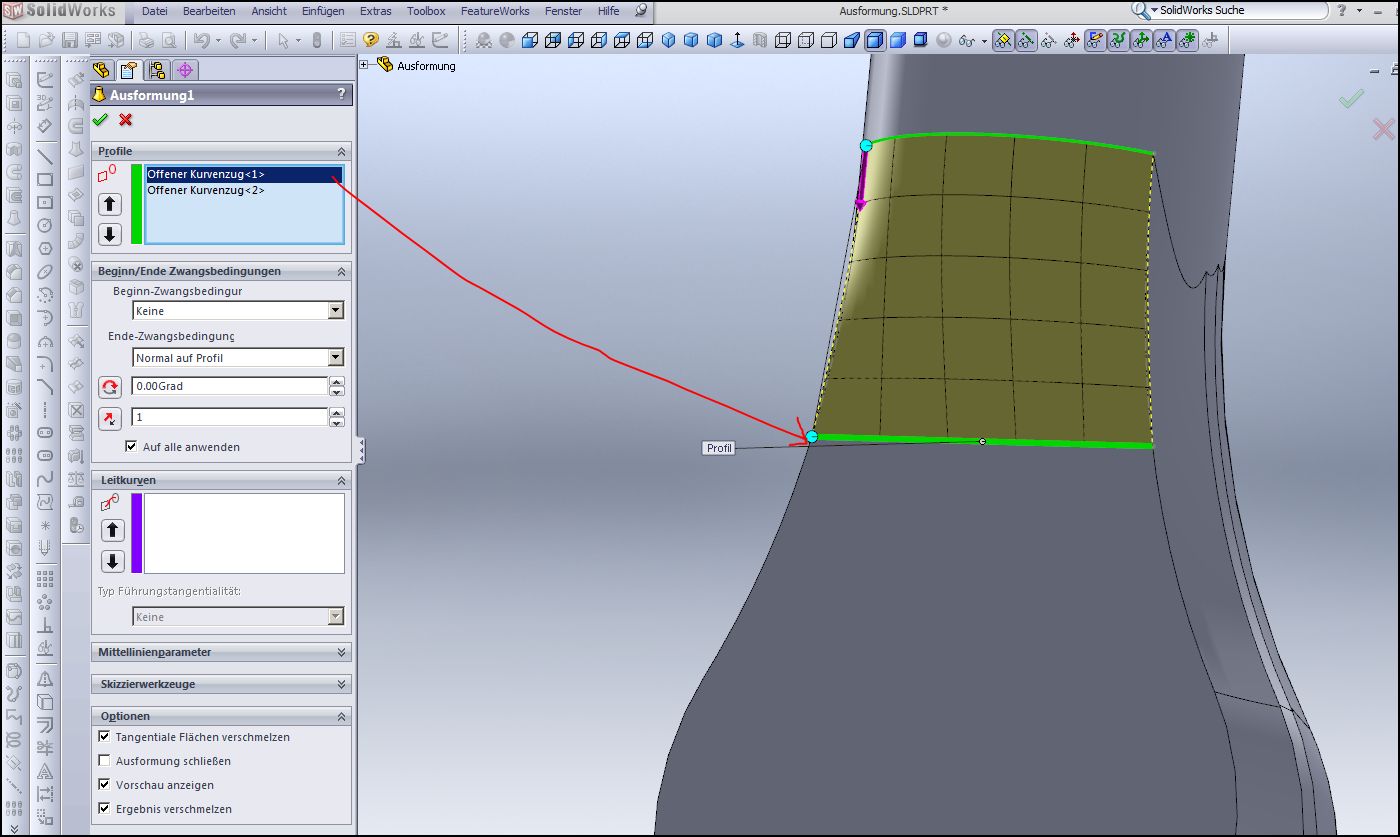This screenshot has height=837, width=1400.
Task: Click the 0.00Grad angle input field
Action: point(229,386)
